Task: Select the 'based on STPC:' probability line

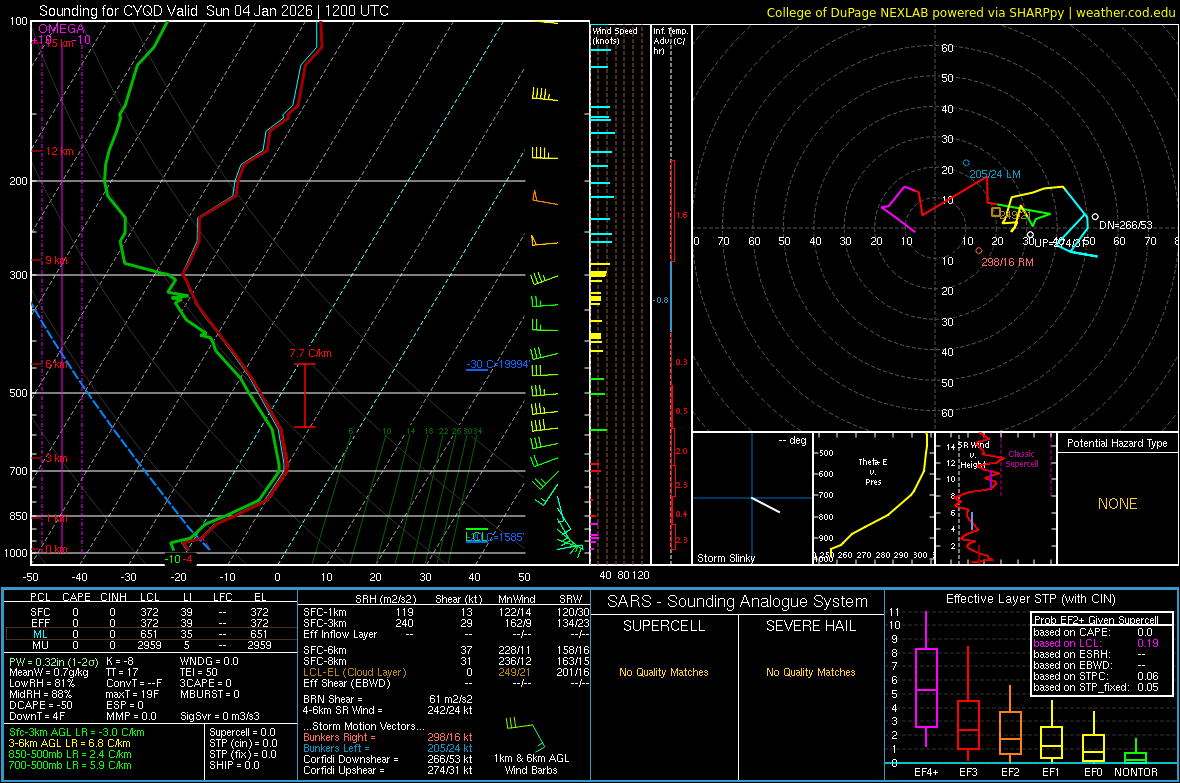Action: pos(1096,676)
